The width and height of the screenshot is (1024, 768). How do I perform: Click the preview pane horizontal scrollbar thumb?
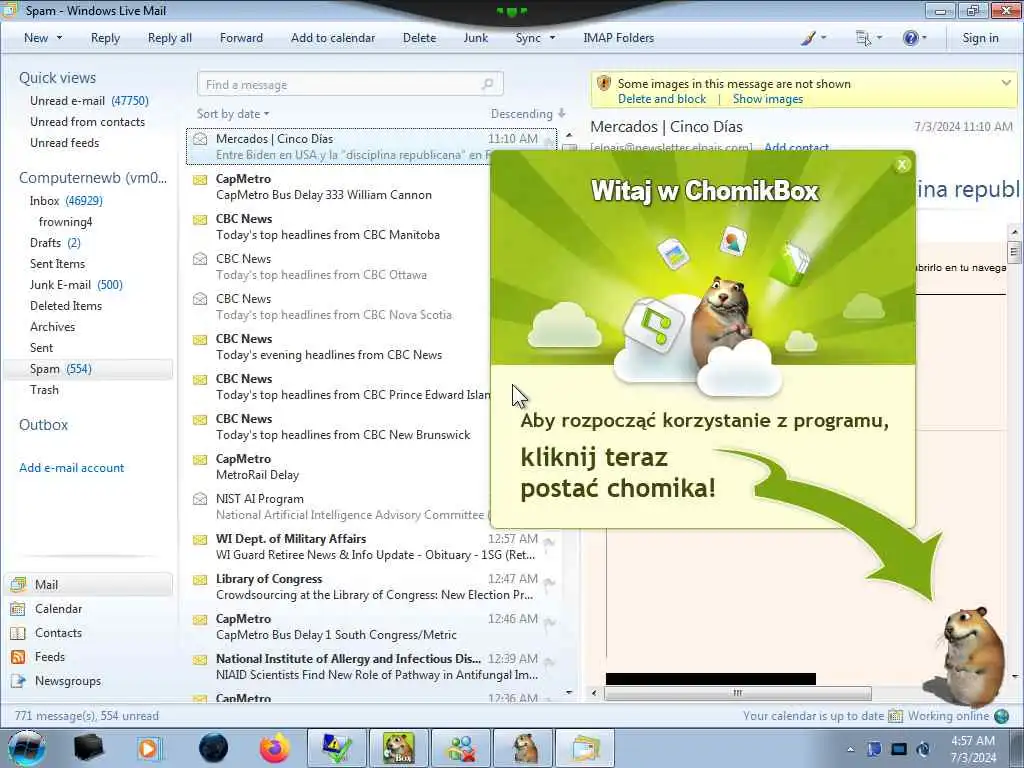click(x=737, y=693)
